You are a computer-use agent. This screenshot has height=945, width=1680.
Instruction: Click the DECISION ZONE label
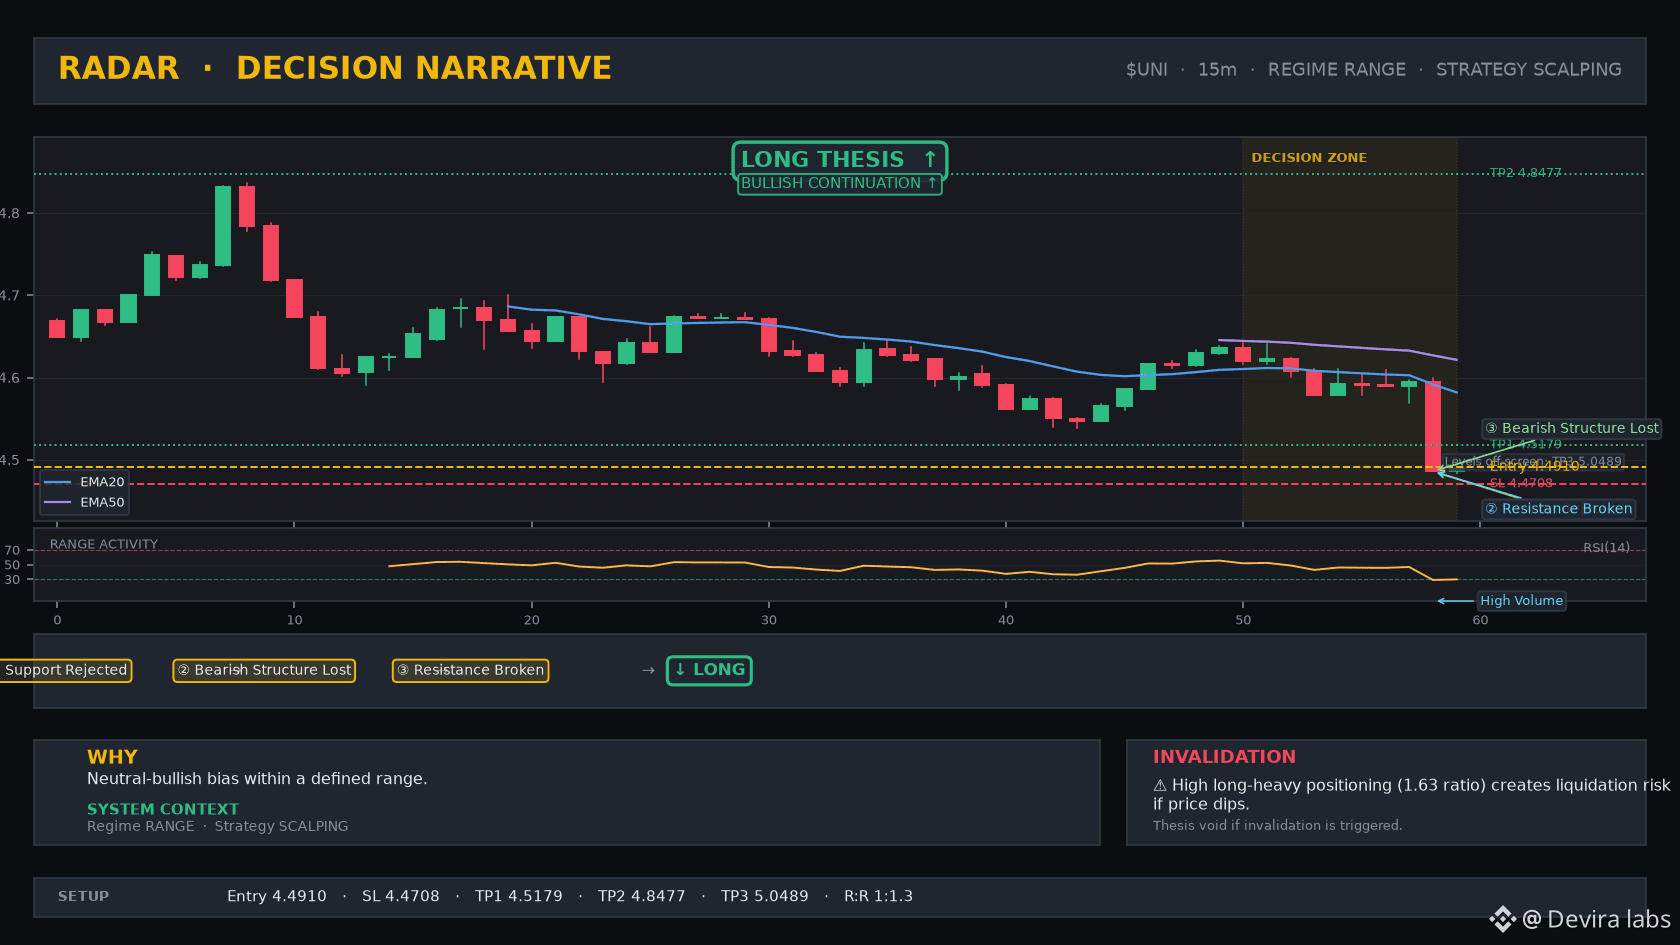(x=1309, y=158)
